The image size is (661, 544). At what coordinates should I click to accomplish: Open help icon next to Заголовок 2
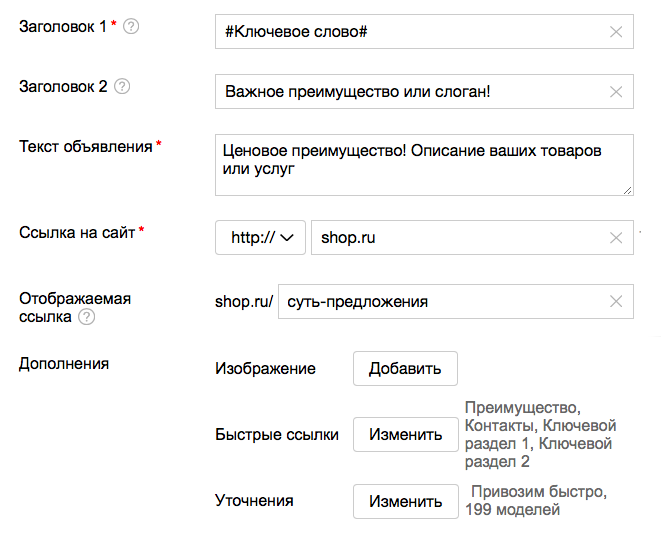122,86
